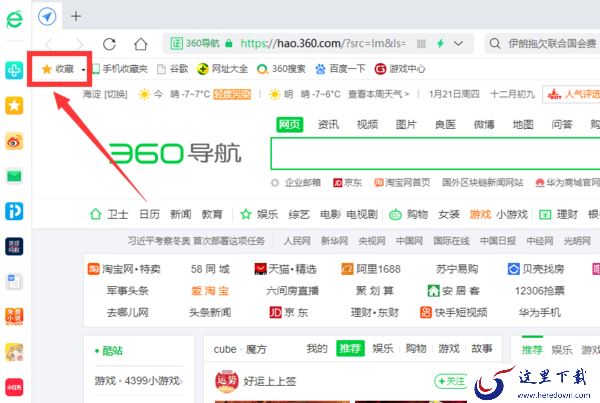Click the 人气评选 hot button

coord(571,94)
